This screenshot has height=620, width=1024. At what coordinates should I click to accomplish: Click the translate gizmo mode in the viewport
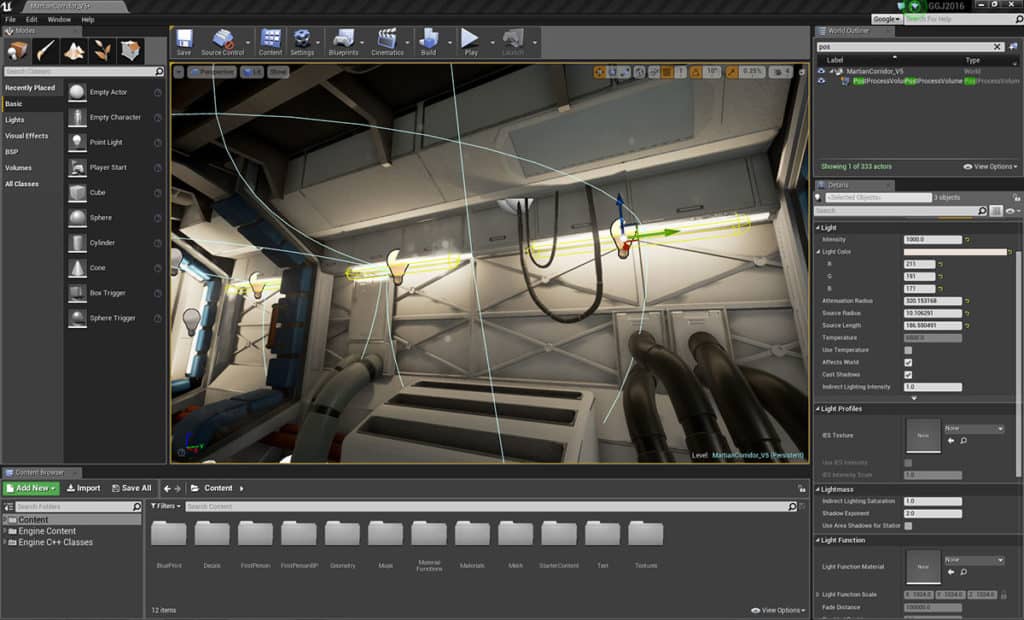[x=599, y=72]
